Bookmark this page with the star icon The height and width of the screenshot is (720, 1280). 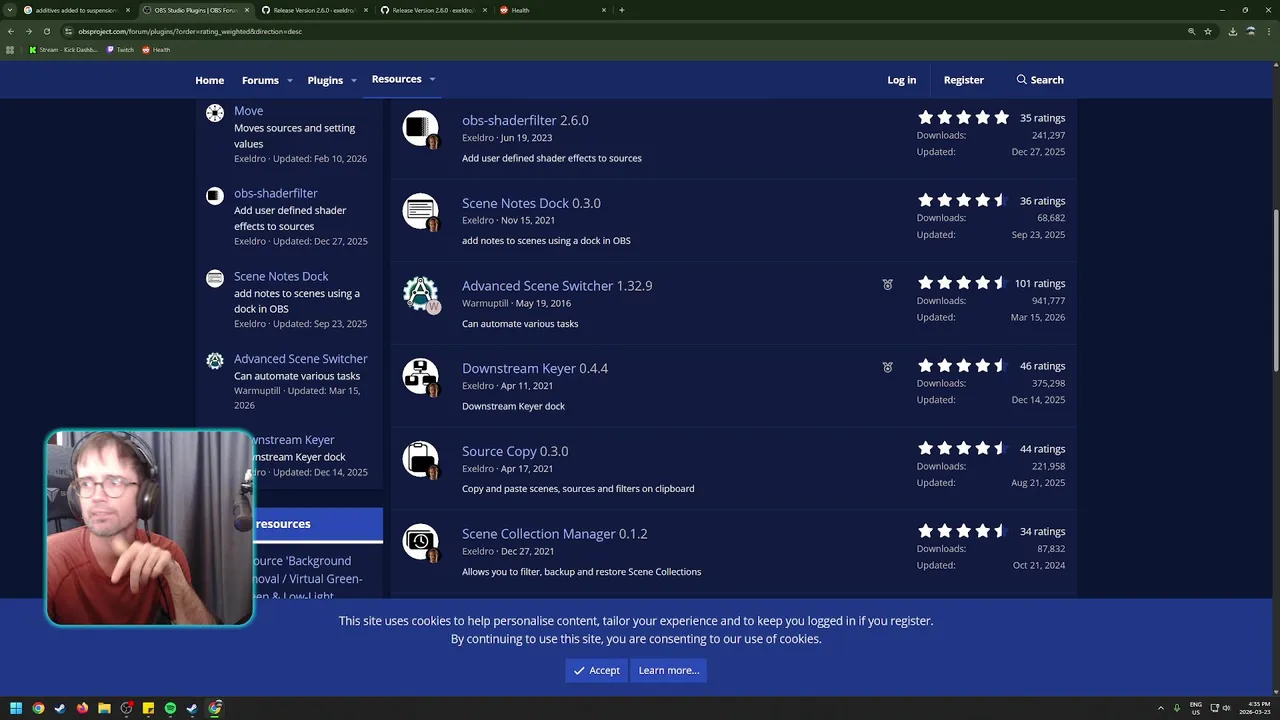point(1208,31)
